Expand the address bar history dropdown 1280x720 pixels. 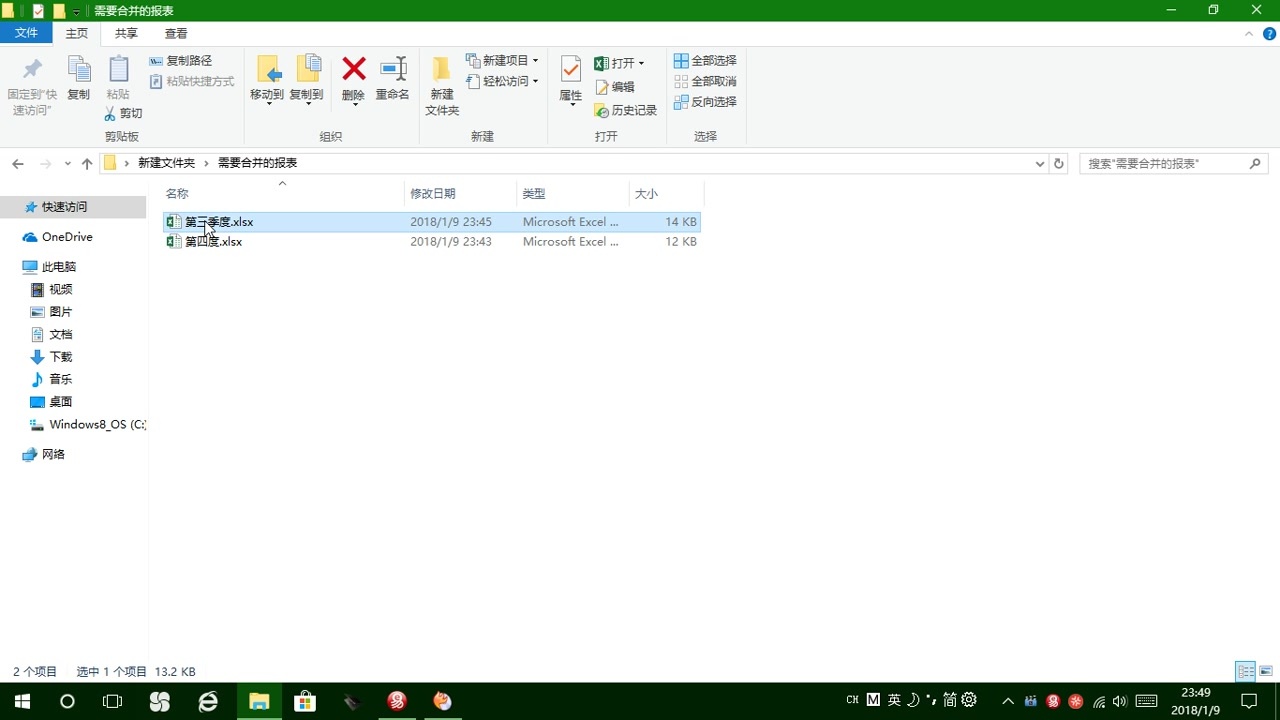[1040, 163]
